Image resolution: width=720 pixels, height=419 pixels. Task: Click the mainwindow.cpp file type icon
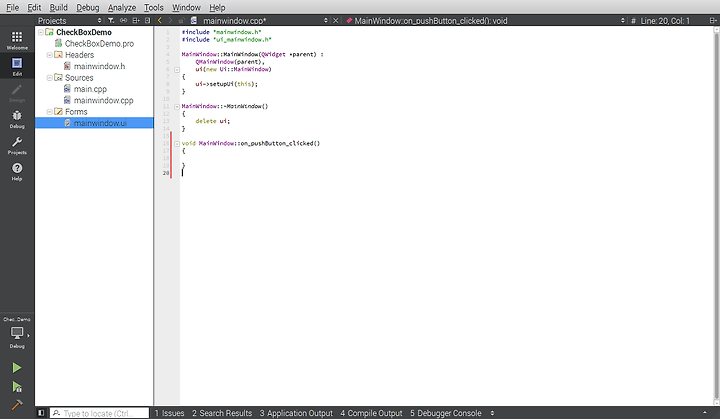194,20
